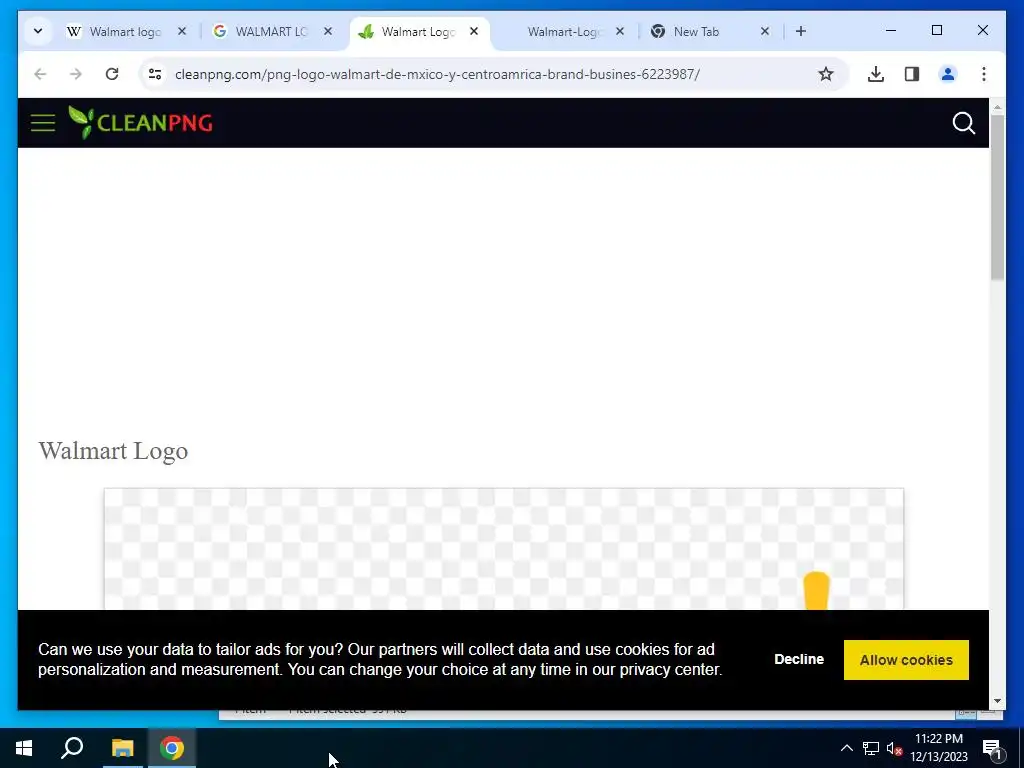
Task: Decline cookie tracking
Action: 799,660
